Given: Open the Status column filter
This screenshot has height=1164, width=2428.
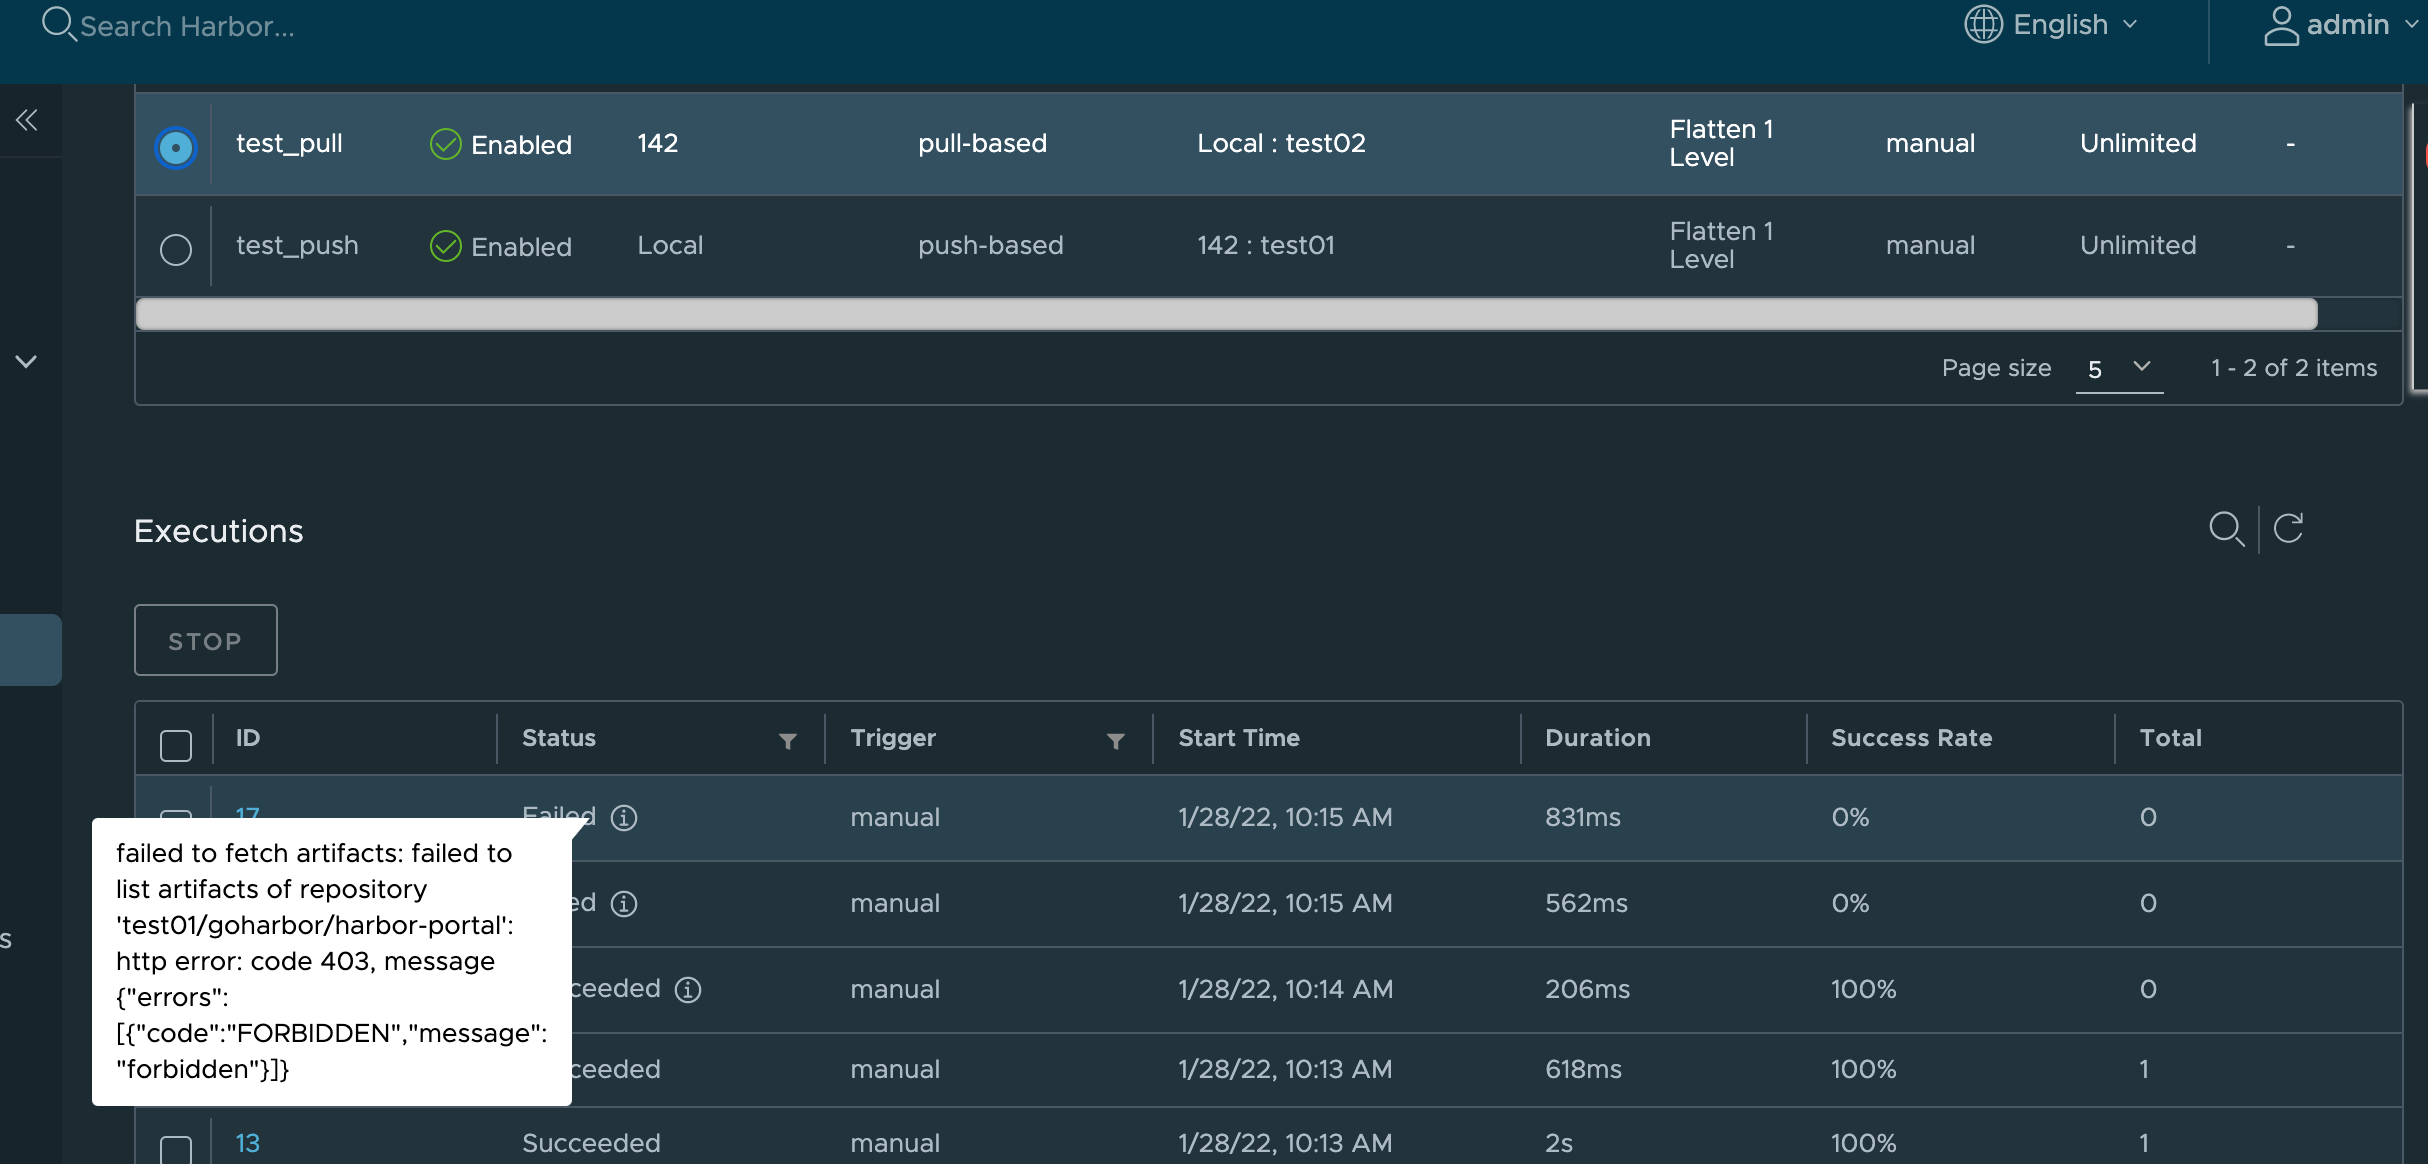Looking at the screenshot, I should (789, 742).
